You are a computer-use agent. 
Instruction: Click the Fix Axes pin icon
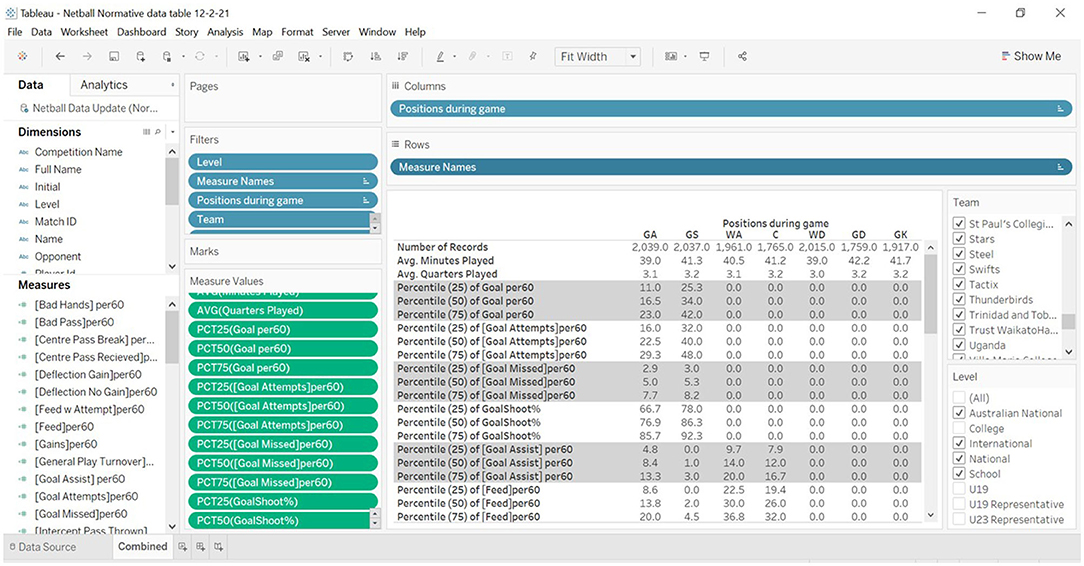(533, 57)
